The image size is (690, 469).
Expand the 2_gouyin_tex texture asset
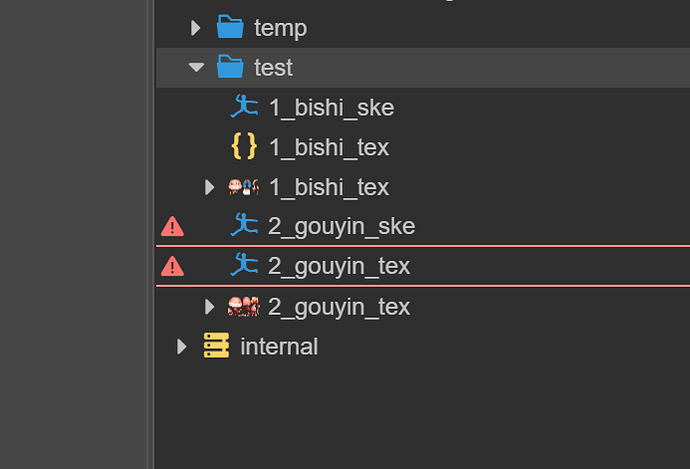[x=209, y=306]
